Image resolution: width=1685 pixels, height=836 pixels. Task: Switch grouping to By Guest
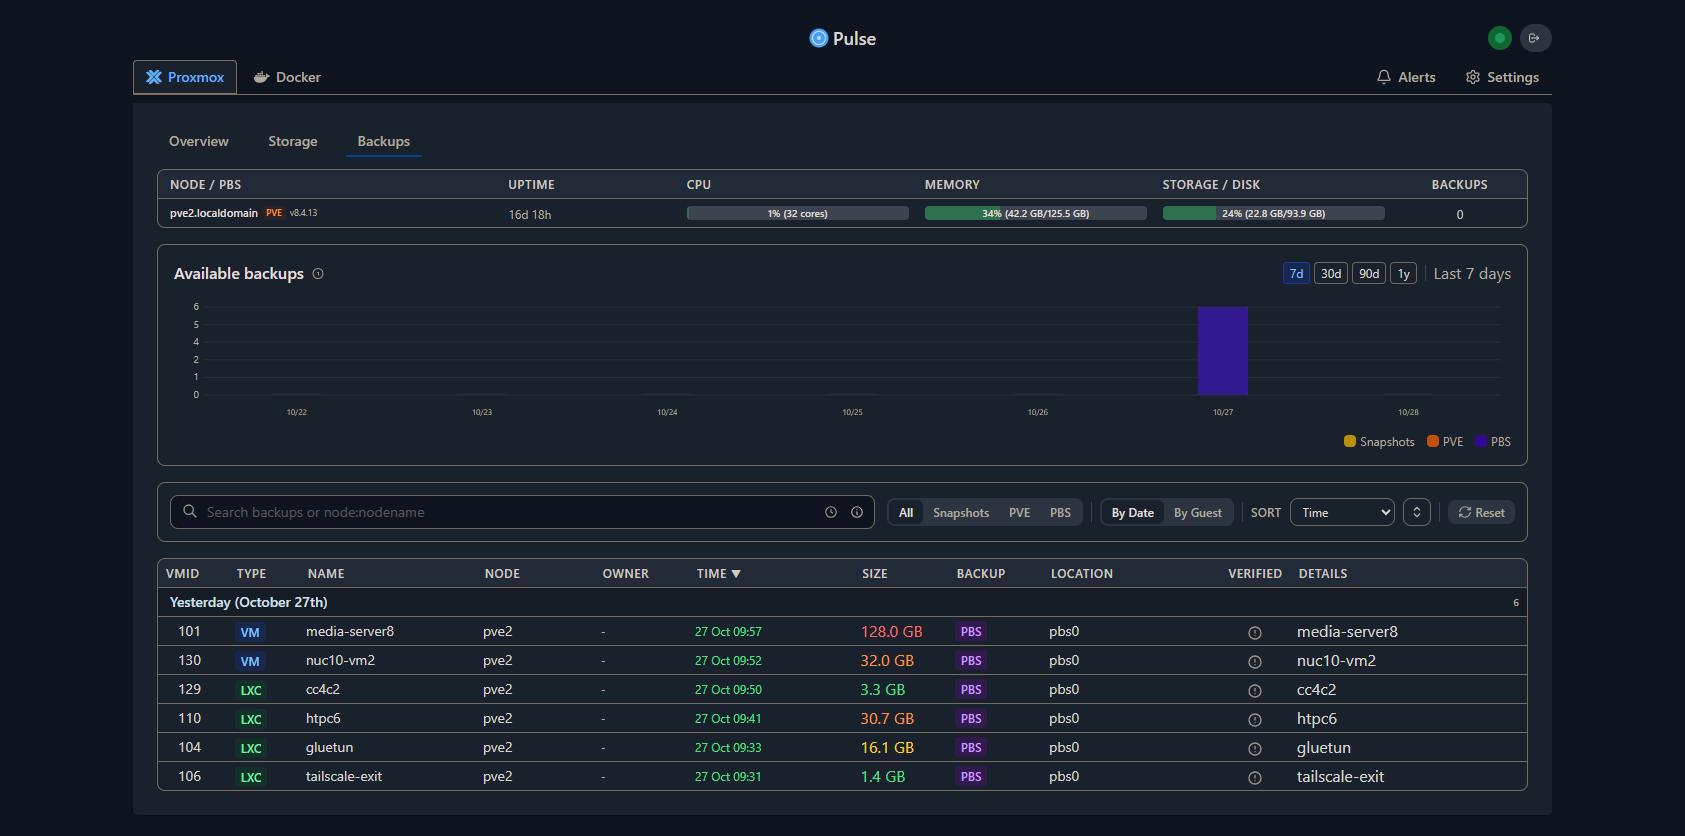(1197, 513)
